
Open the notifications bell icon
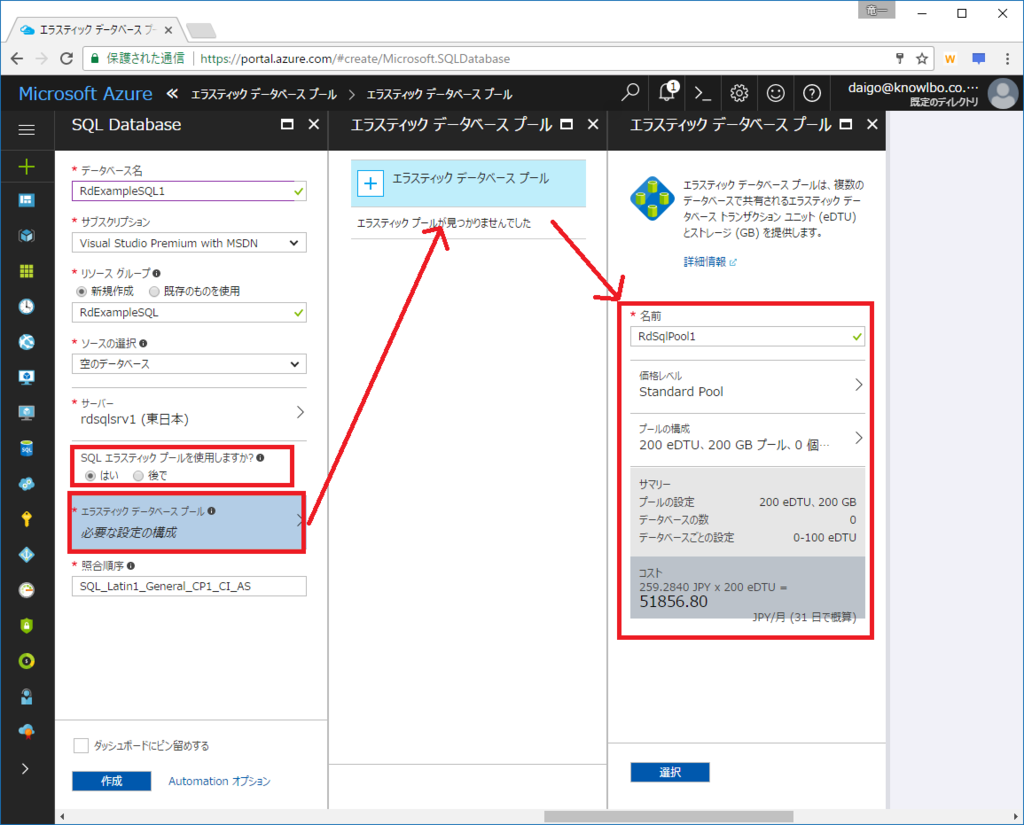667,93
